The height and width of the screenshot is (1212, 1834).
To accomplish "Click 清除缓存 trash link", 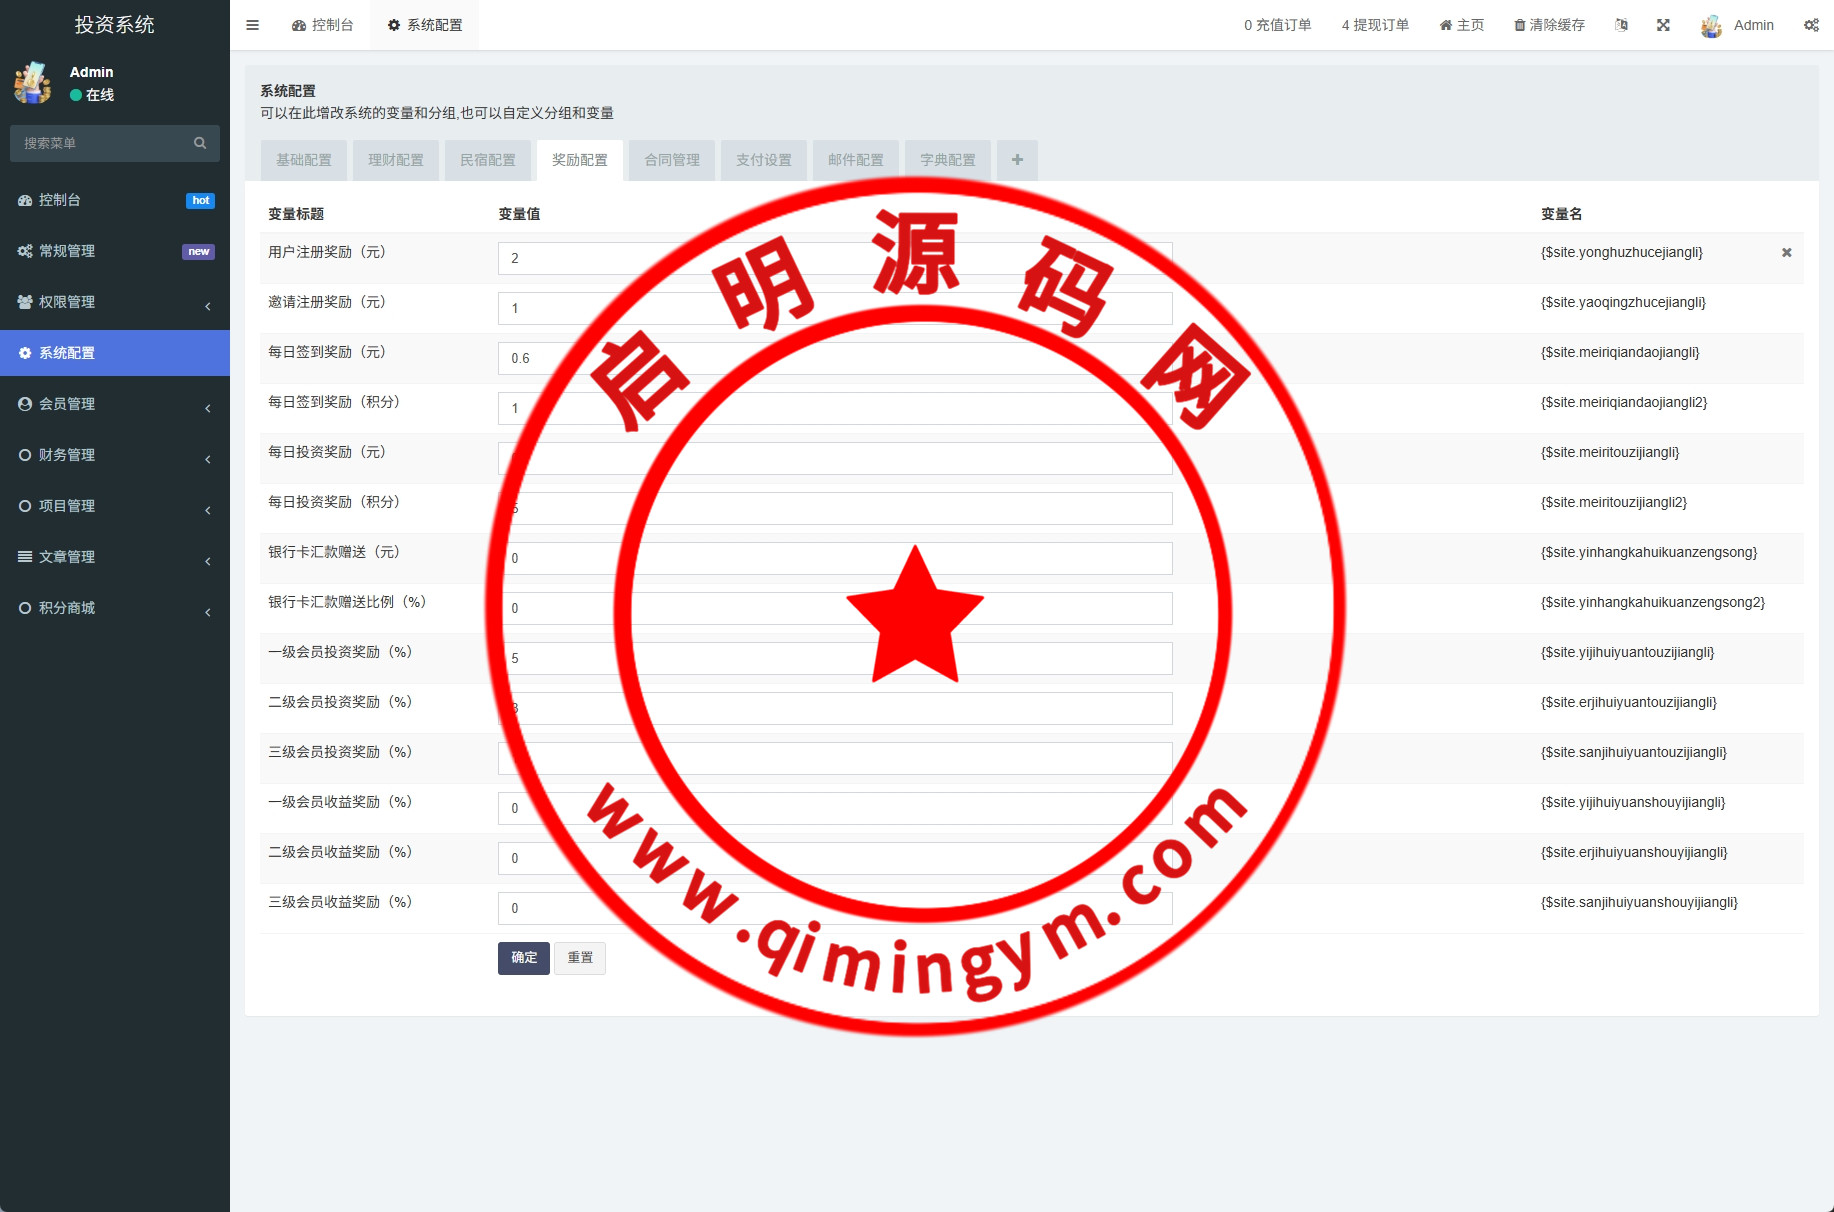I will tap(1549, 25).
